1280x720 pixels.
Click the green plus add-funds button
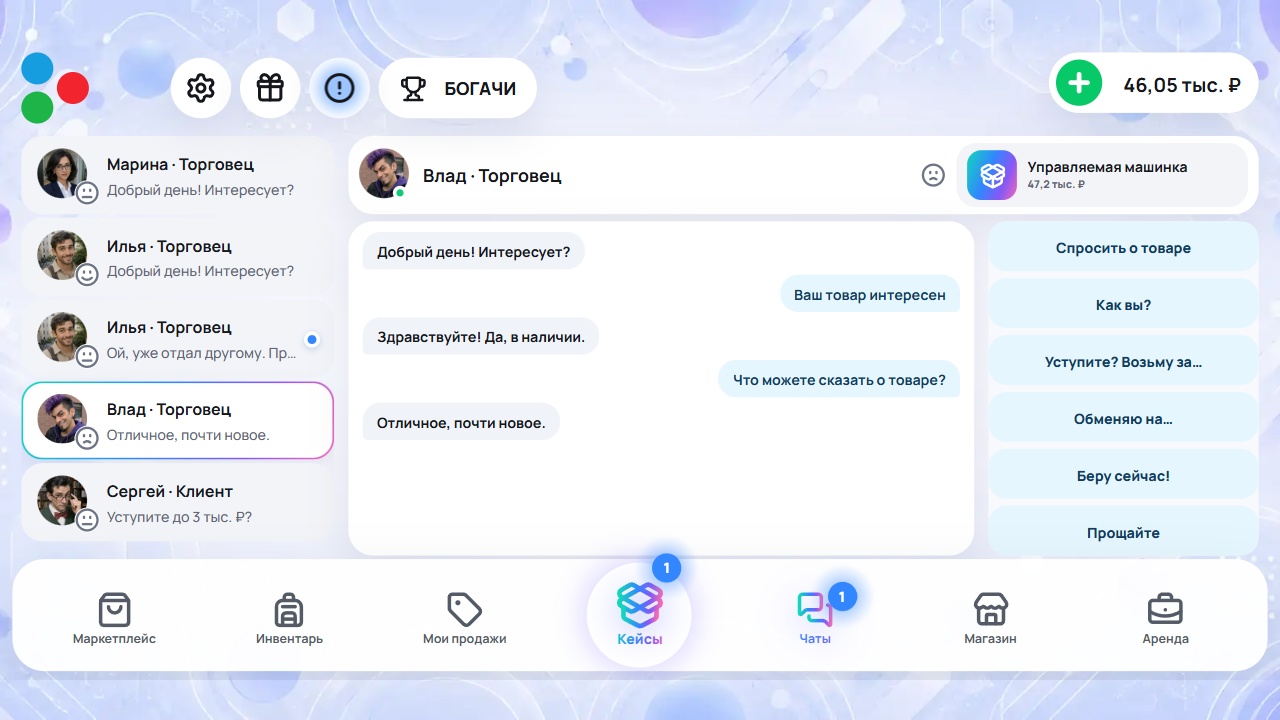point(1078,83)
